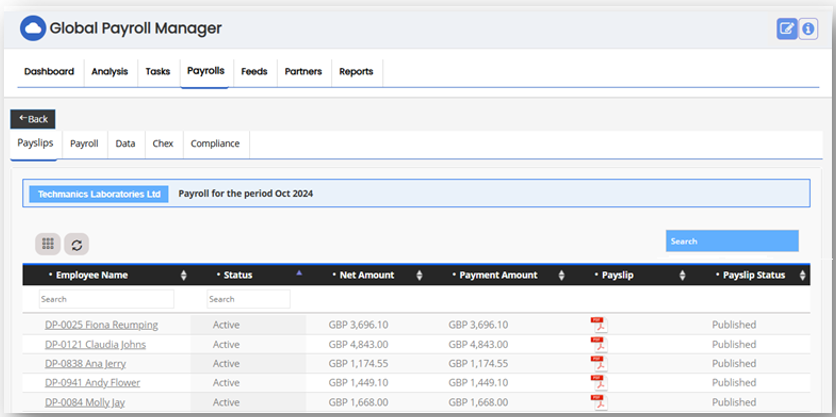Click the Payslip Status column header

point(754,275)
